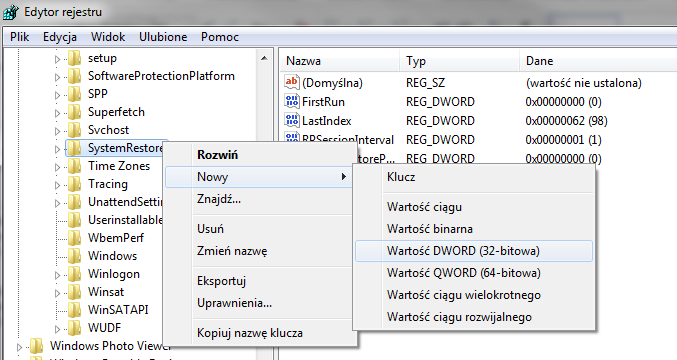Click the SystemRestore folder icon
This screenshot has width=677, height=360.
75,148
